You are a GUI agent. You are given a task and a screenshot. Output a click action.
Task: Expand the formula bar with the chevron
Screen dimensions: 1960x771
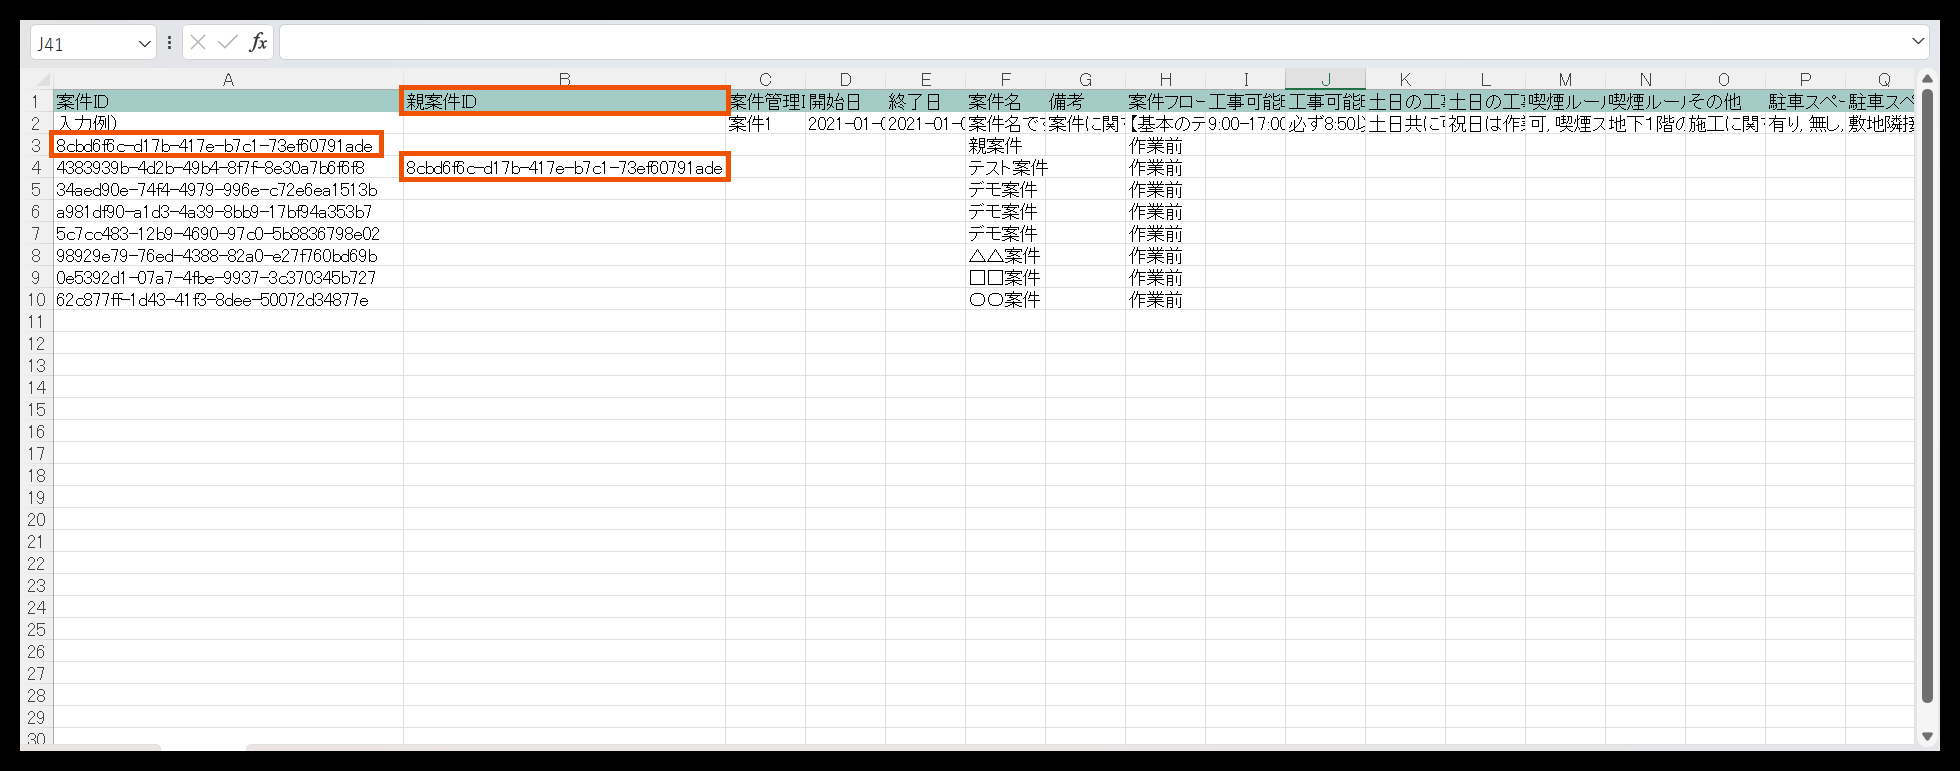coord(1918,42)
